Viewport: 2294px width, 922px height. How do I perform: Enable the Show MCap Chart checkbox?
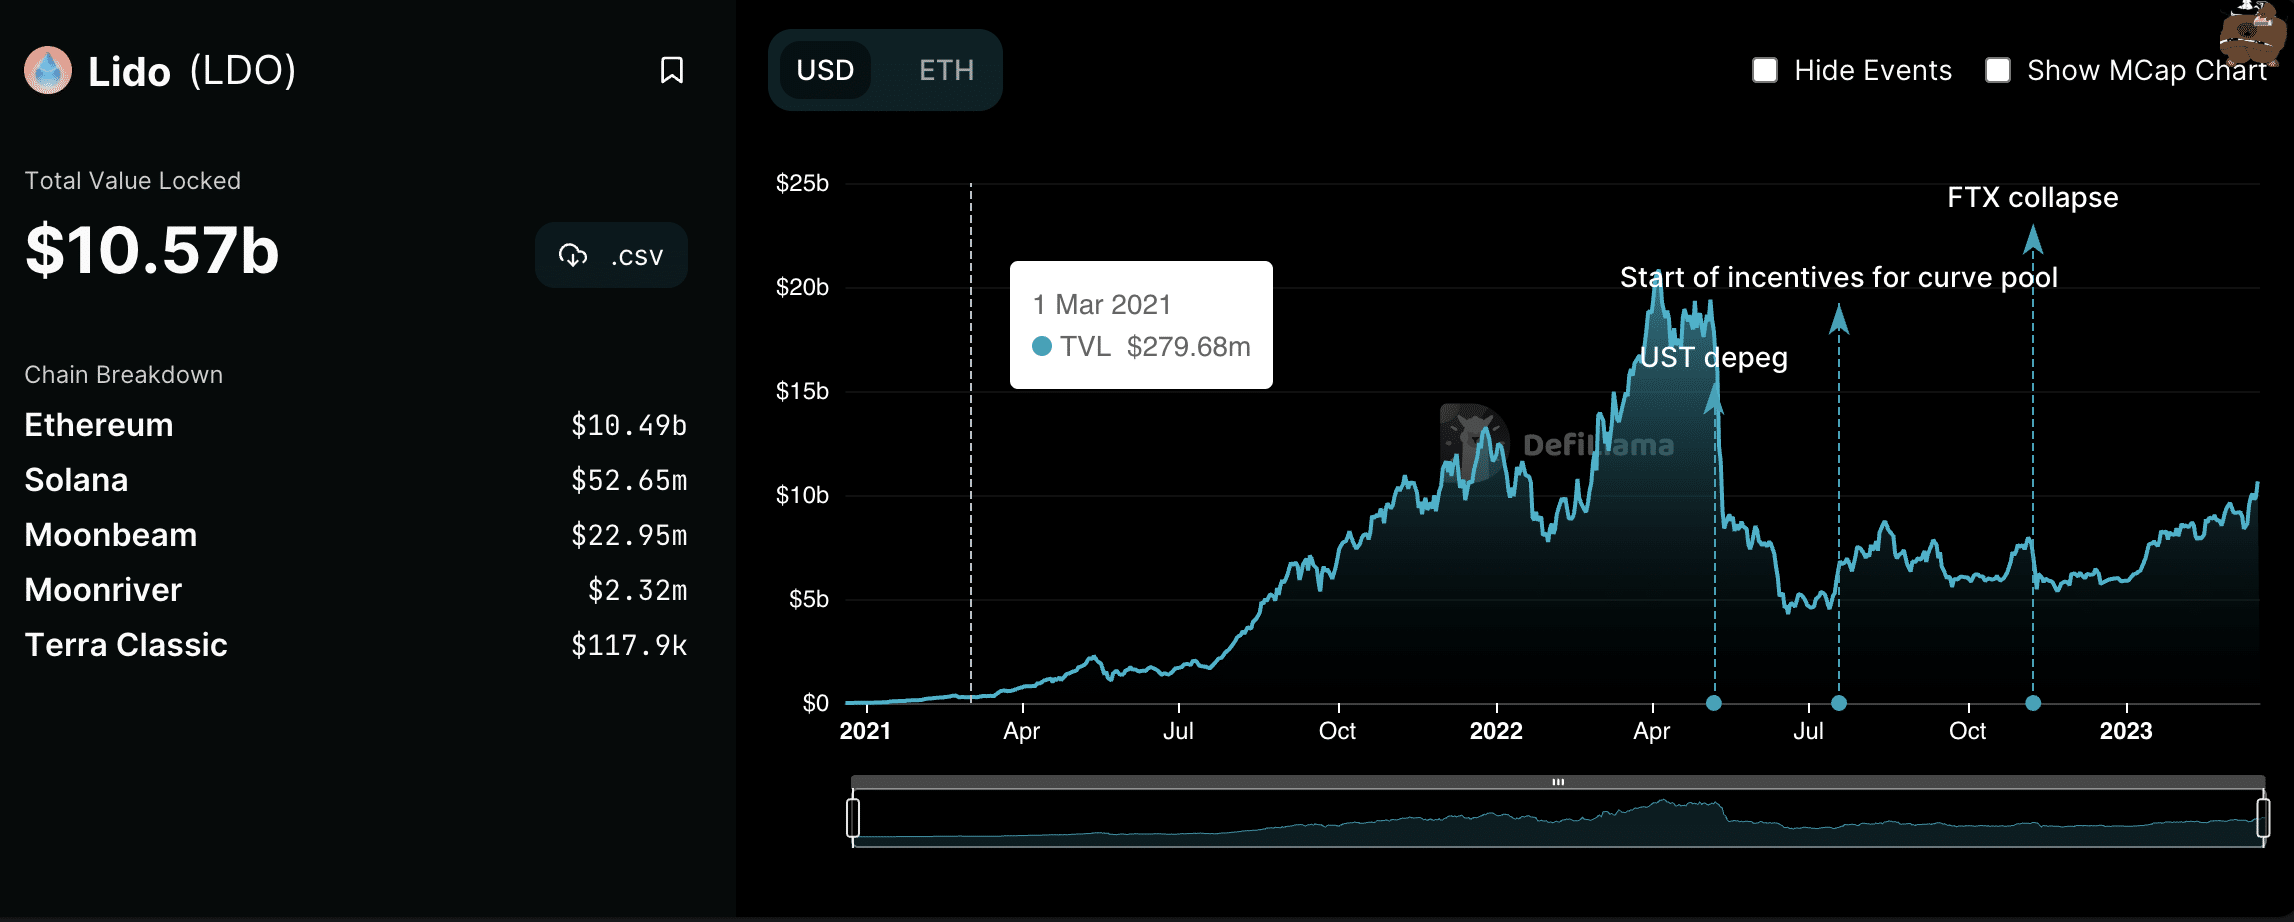(1996, 70)
